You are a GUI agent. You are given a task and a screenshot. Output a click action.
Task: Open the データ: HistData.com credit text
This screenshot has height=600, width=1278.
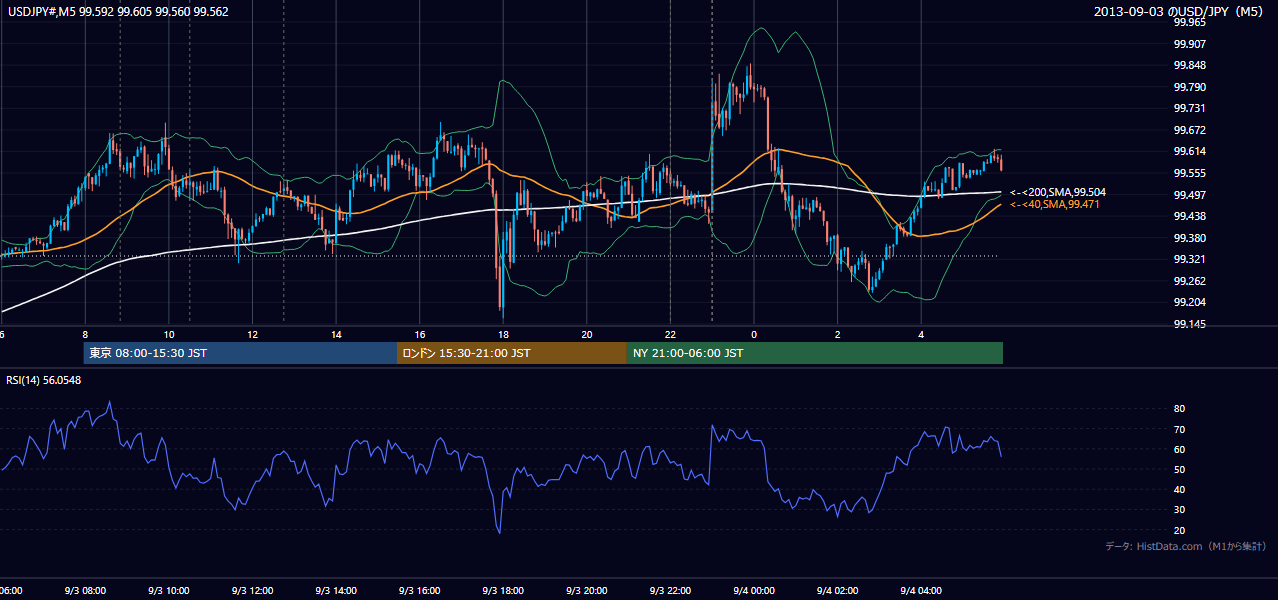(x=1186, y=546)
